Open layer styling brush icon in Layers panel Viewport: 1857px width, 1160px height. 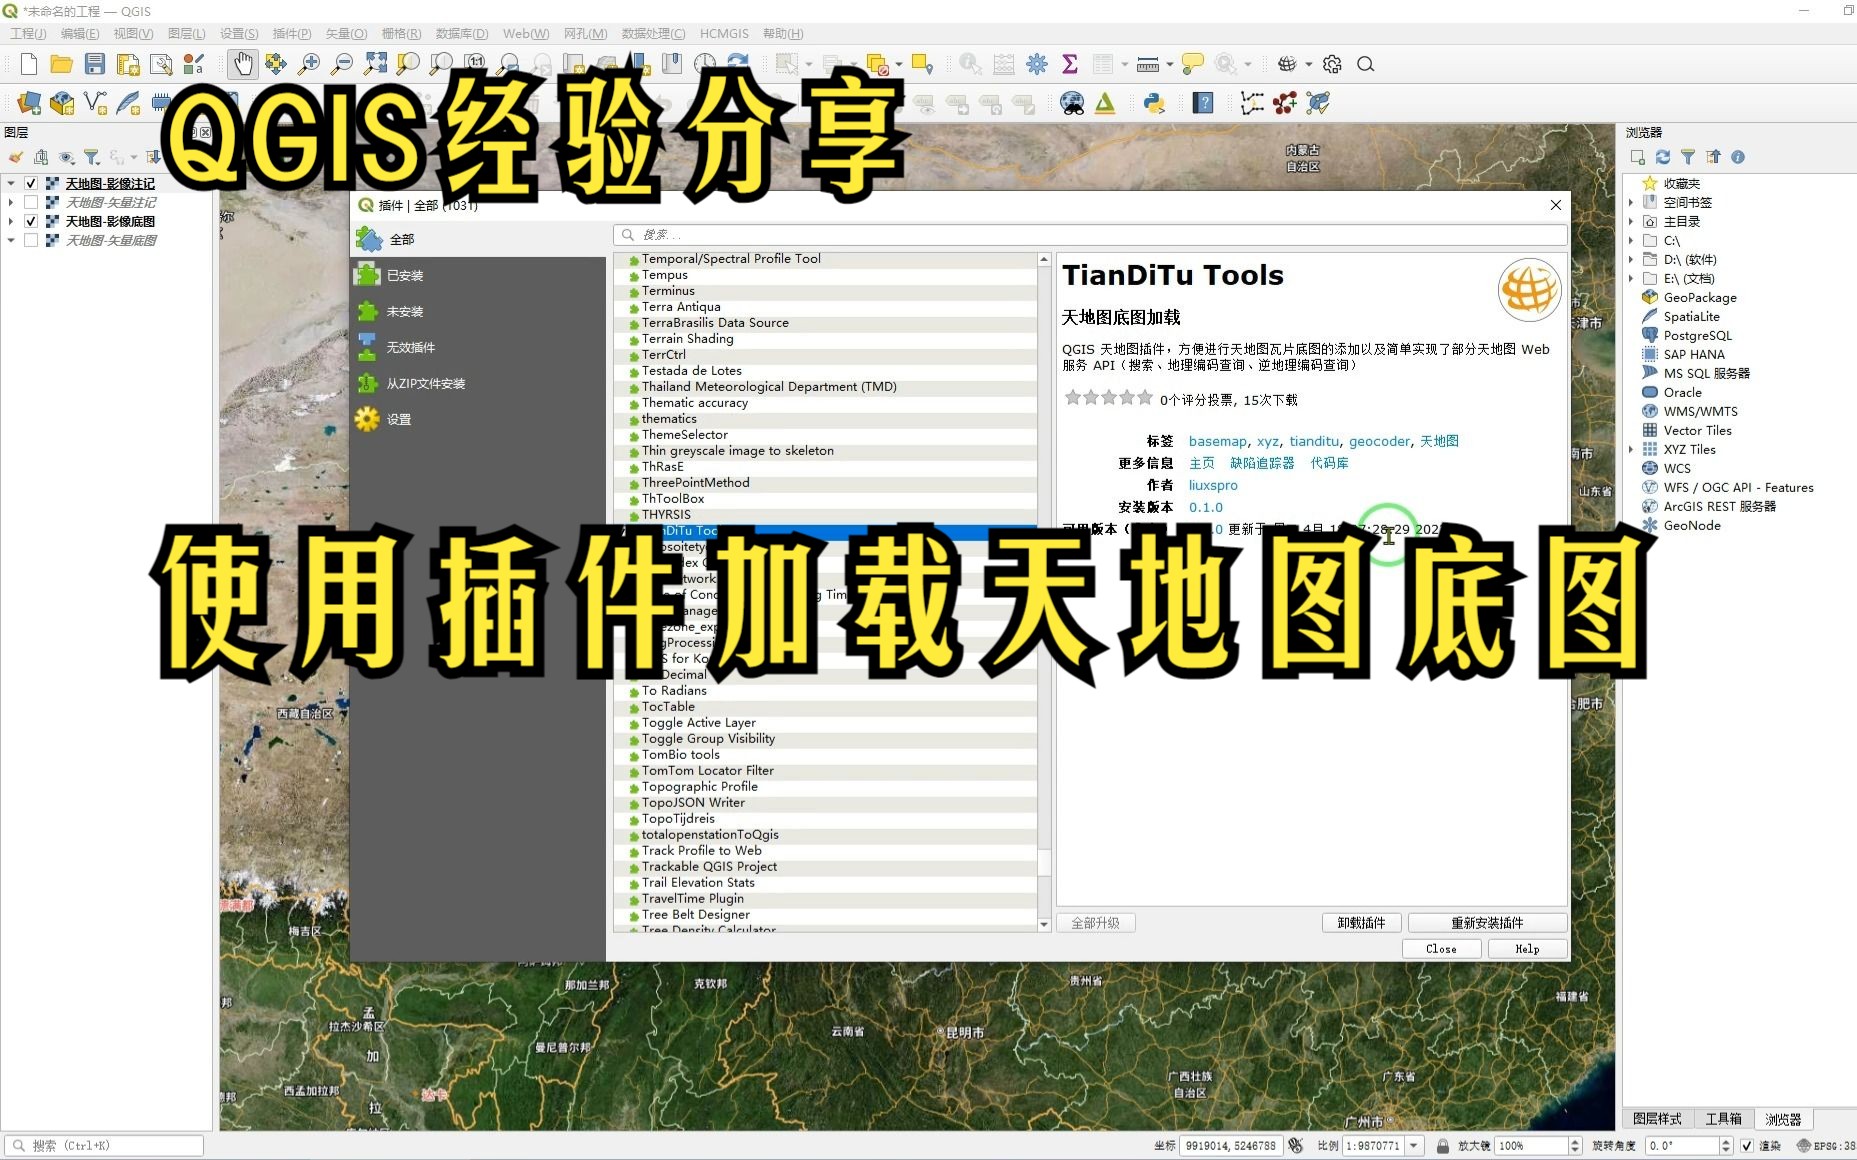[x=15, y=157]
